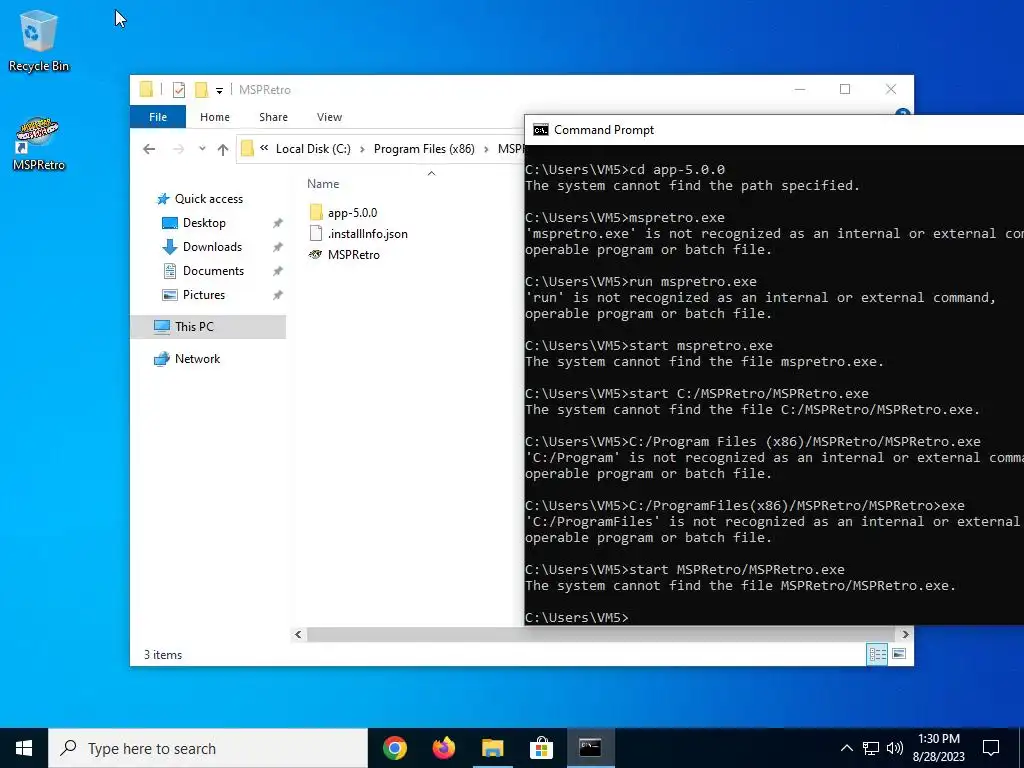Switch to the View ribbon tab
The image size is (1024, 768).
[x=329, y=117]
